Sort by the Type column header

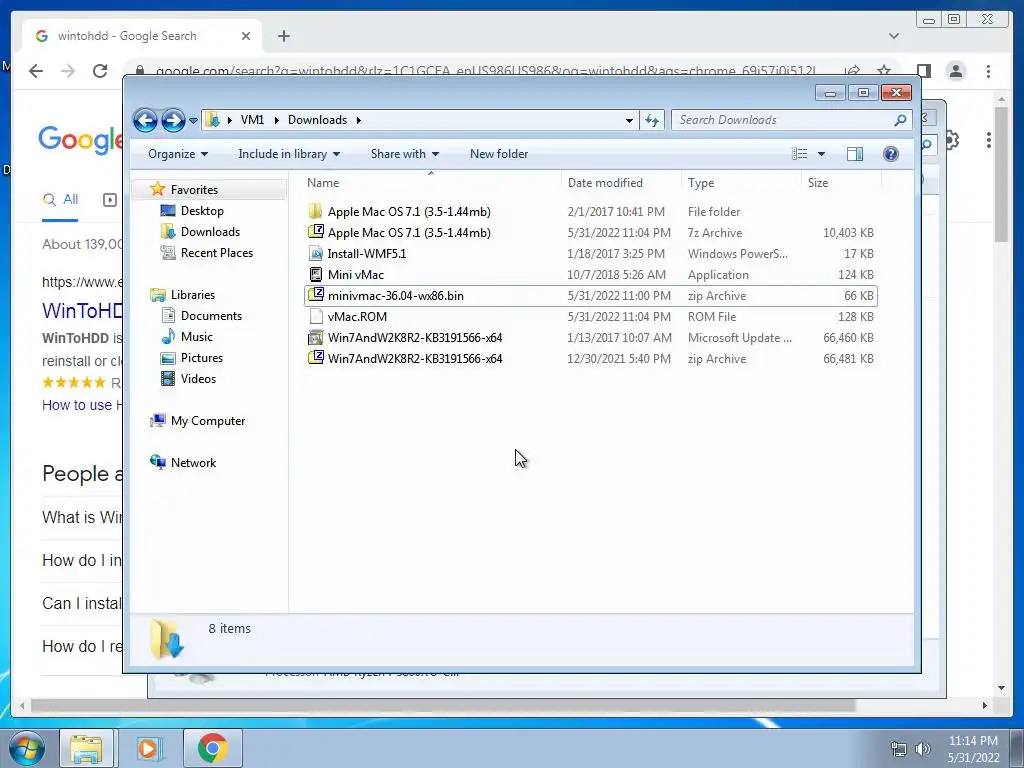point(741,183)
